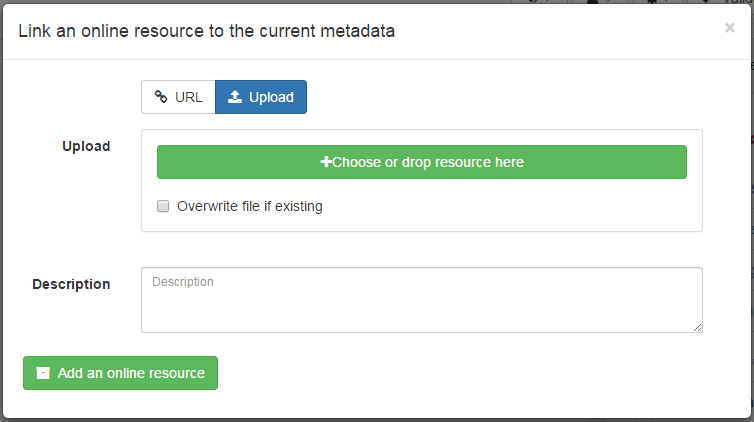The height and width of the screenshot is (422, 754).
Task: Click the chain link icon in URL tab
Action: coord(161,97)
